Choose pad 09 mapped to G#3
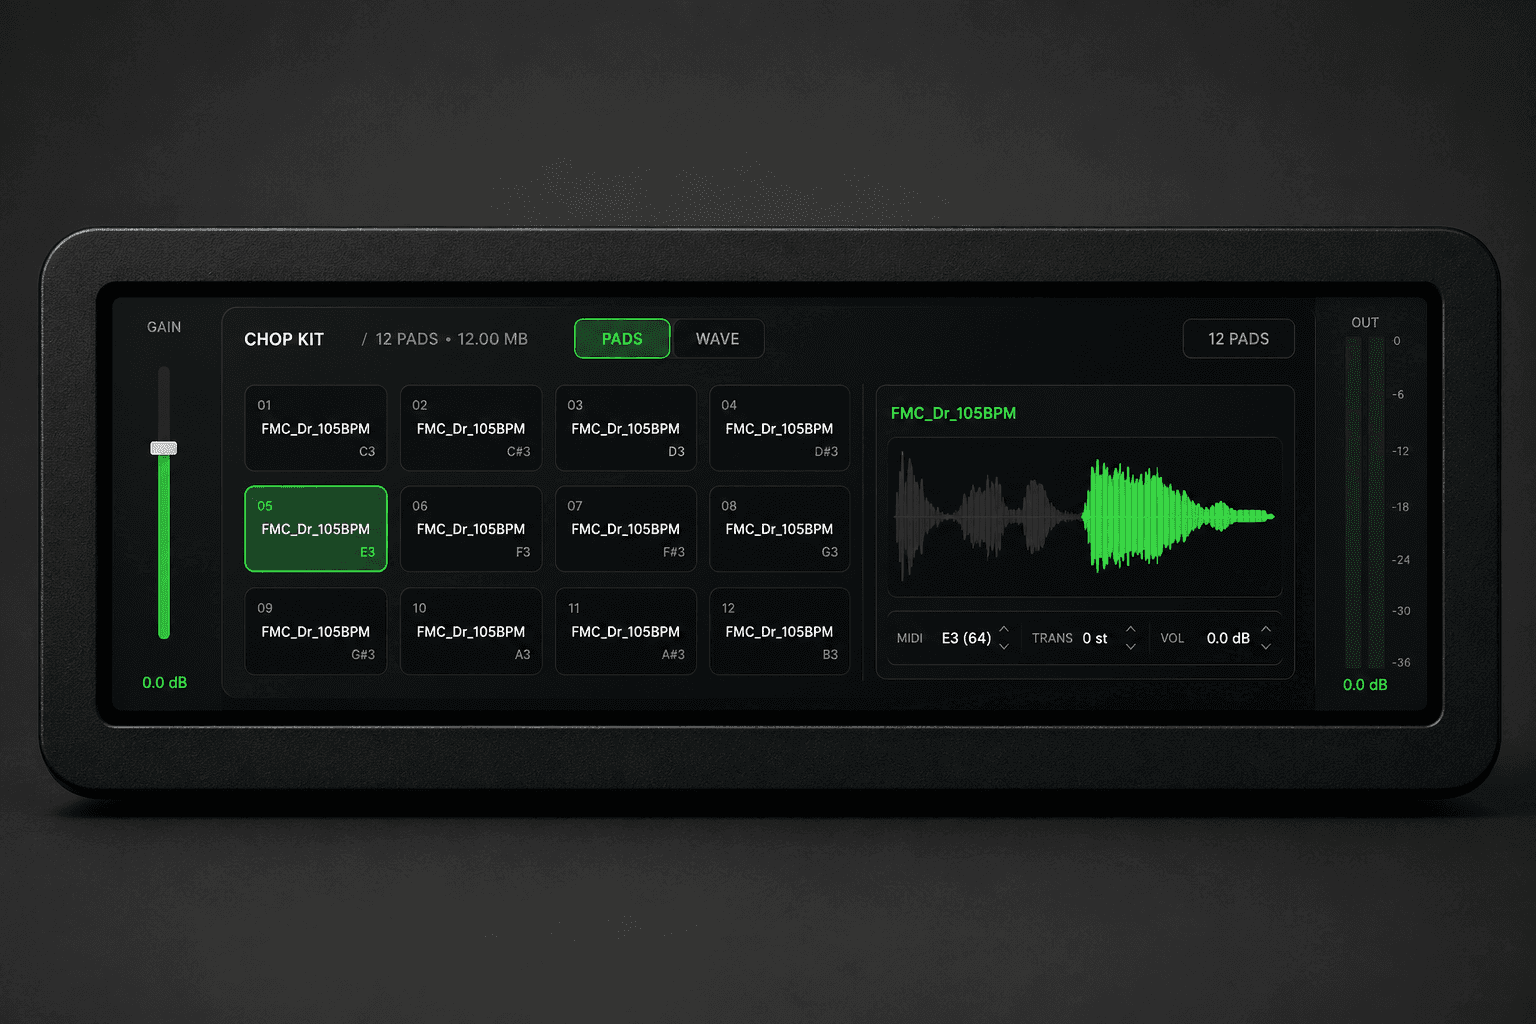 coord(316,631)
